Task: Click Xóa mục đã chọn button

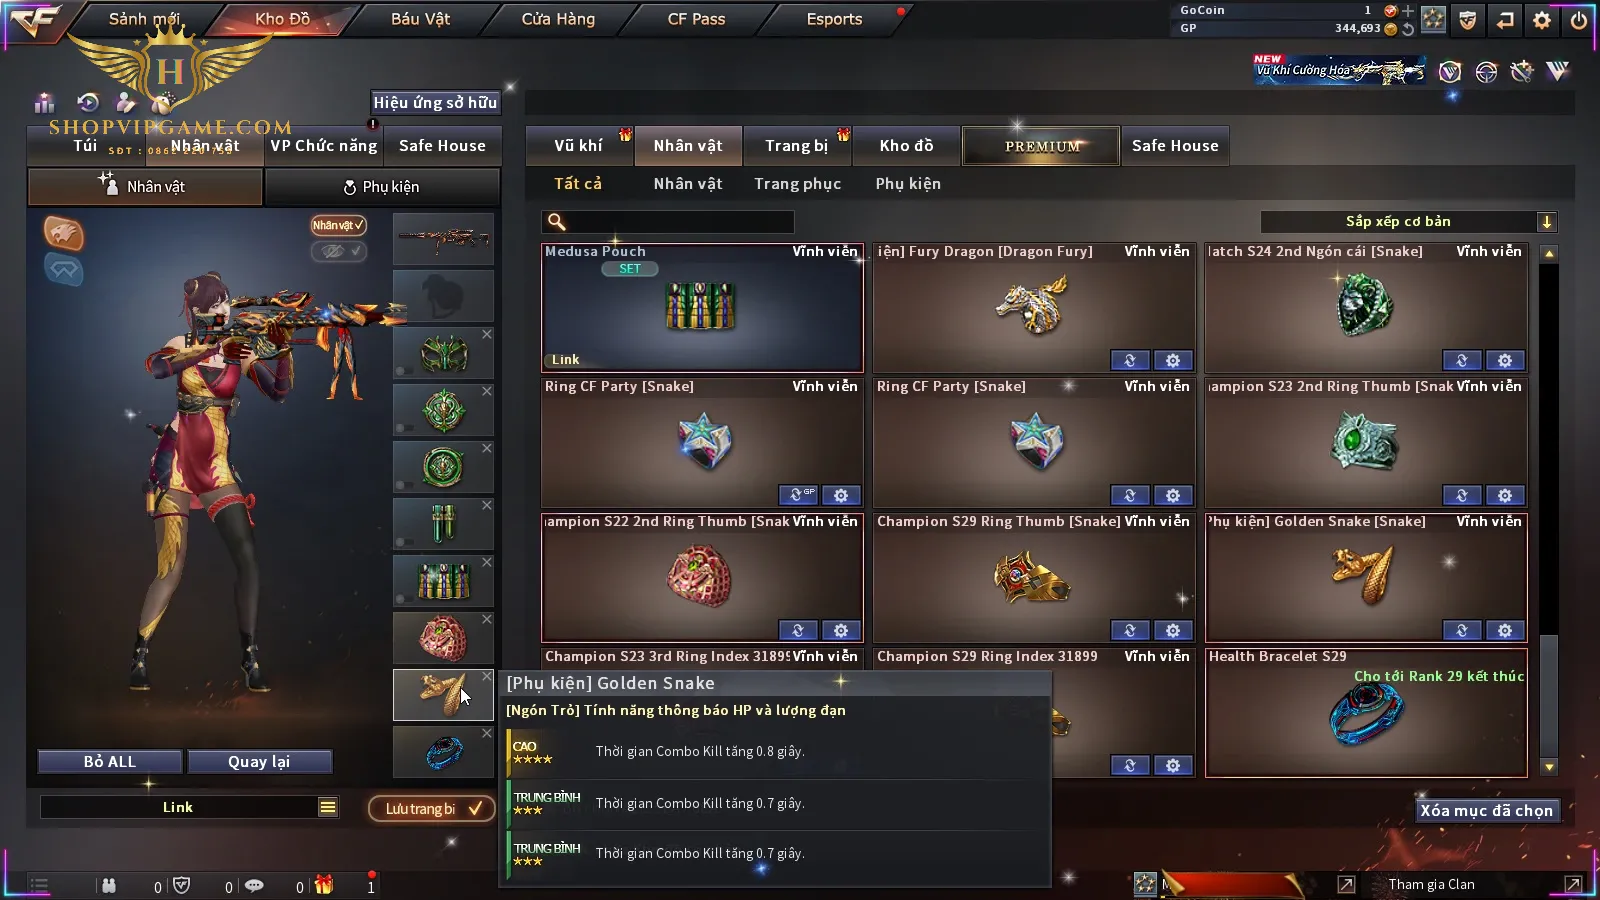Action: 1486,811
